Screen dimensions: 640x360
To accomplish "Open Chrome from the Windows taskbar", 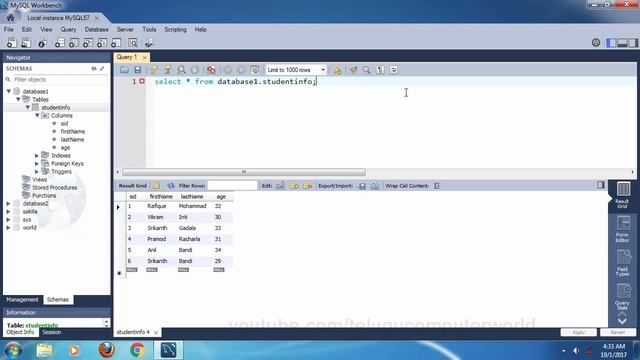I will pyautogui.click(x=138, y=350).
